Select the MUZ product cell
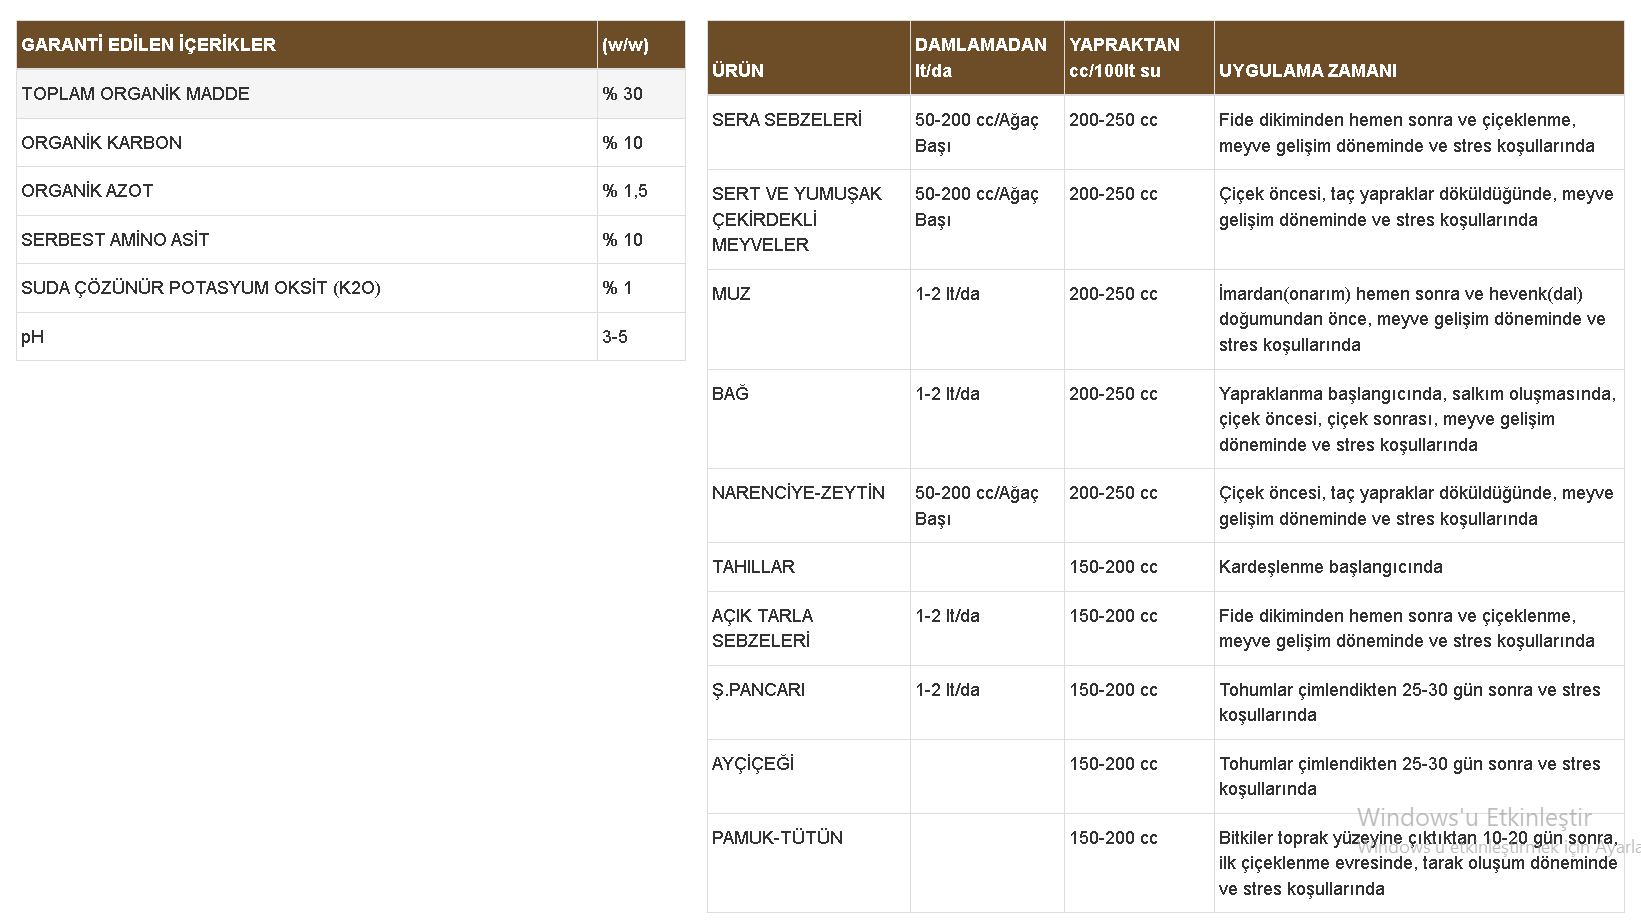 click(x=731, y=294)
